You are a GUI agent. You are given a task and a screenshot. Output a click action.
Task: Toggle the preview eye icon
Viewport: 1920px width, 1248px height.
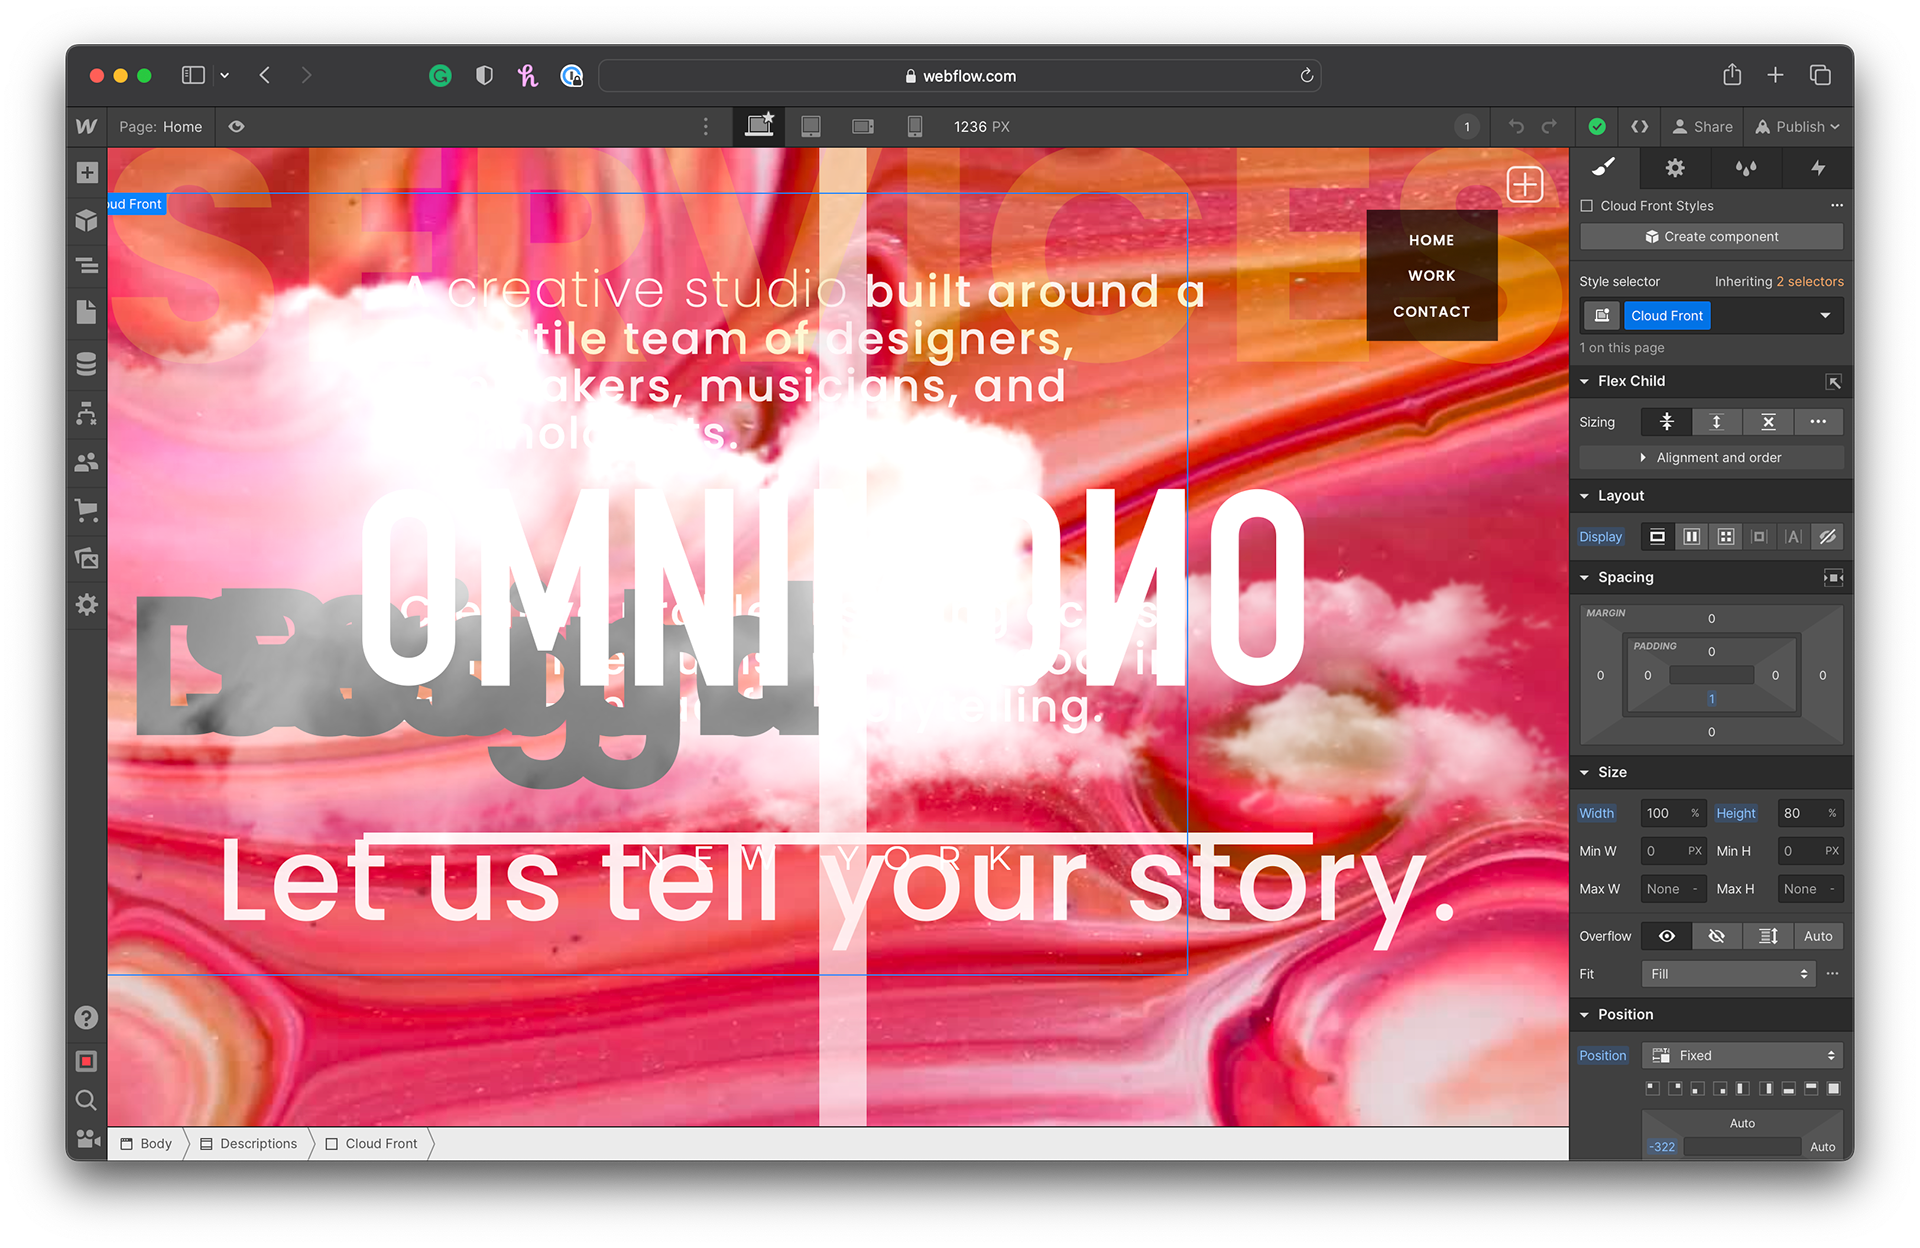pyautogui.click(x=236, y=126)
